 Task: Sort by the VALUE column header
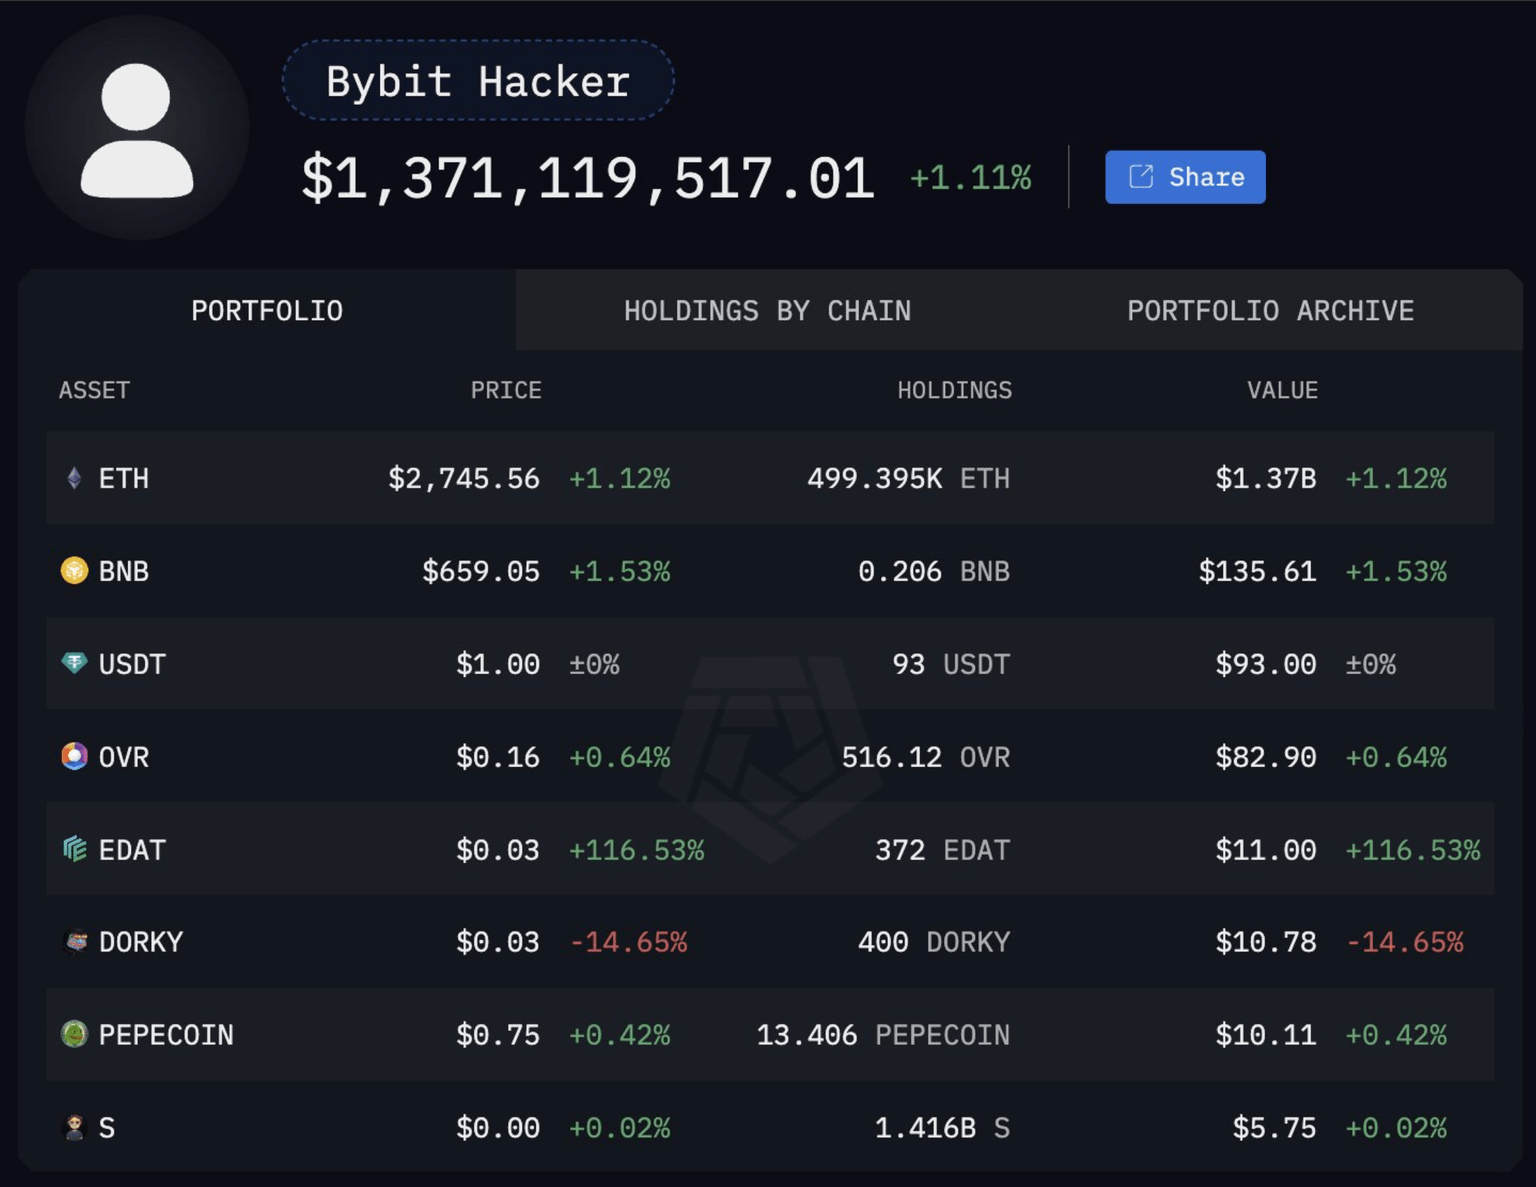click(1283, 390)
